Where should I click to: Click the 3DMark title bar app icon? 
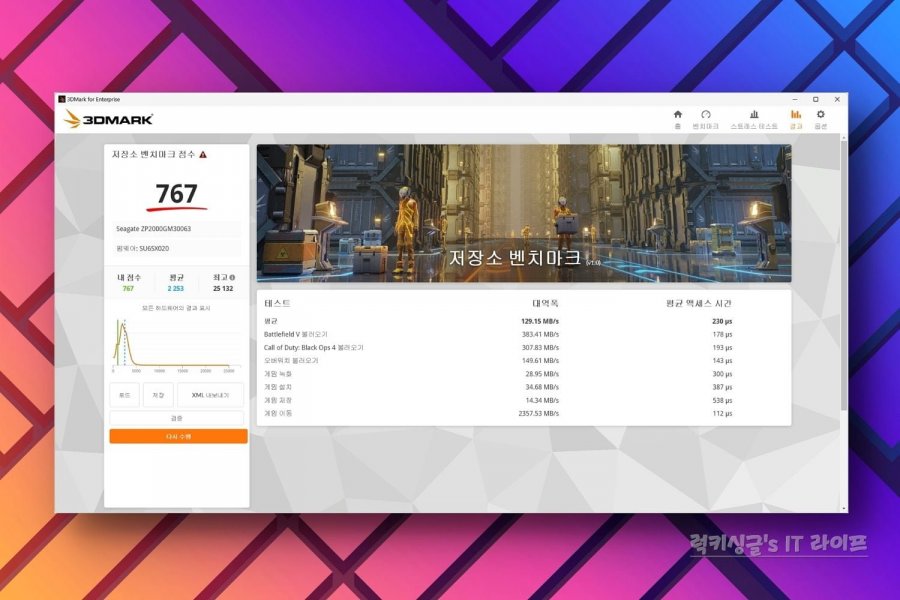(x=62, y=99)
